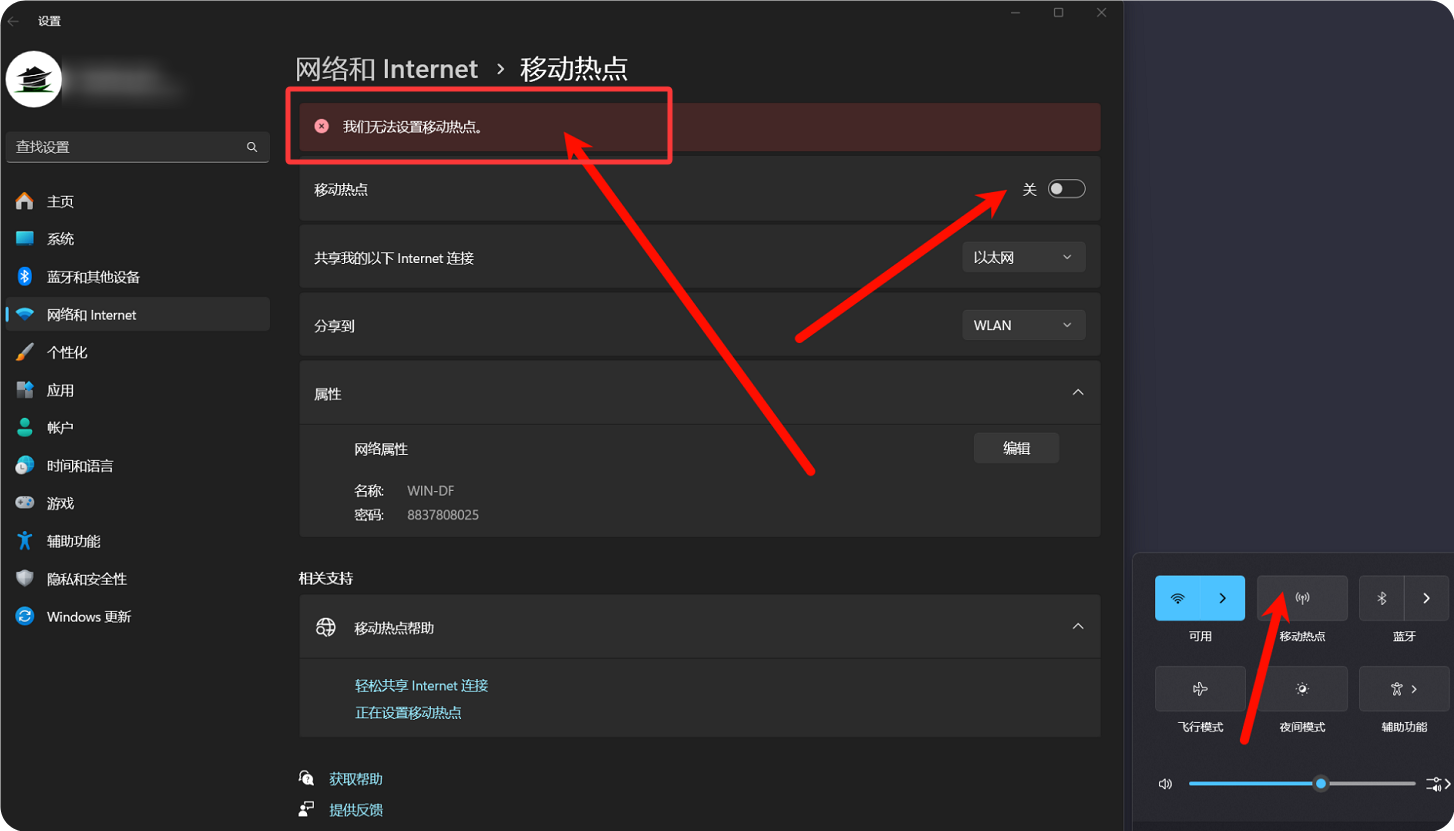Click the hotspot name WIN-DF
This screenshot has height=831, width=1454.
431,491
